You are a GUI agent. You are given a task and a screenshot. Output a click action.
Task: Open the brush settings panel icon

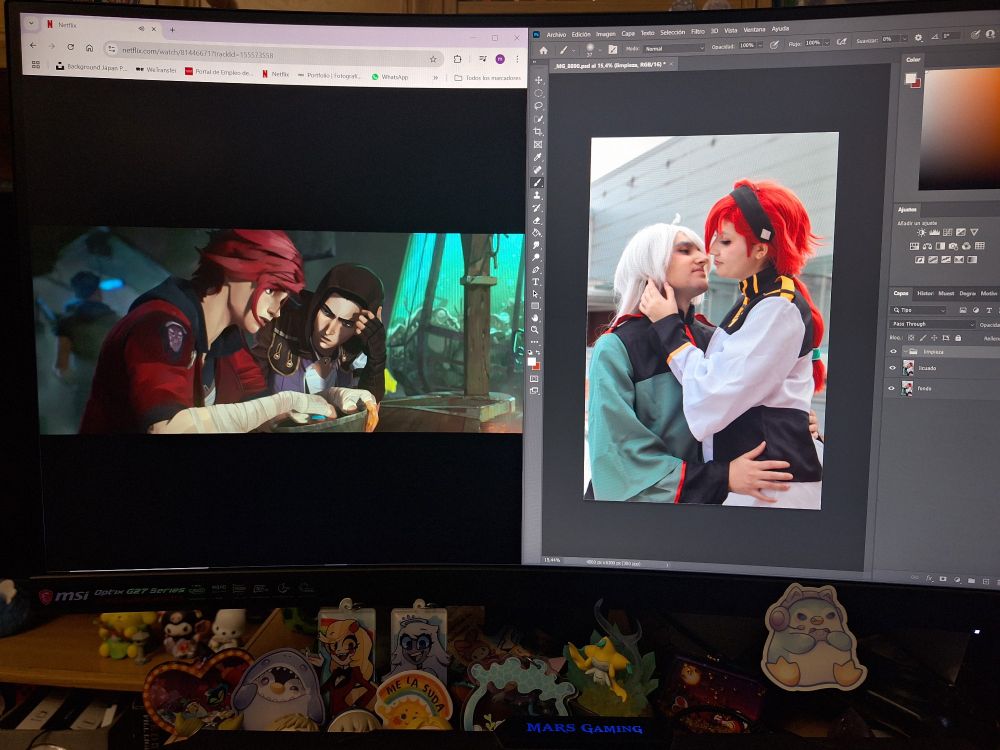pyautogui.click(x=613, y=49)
